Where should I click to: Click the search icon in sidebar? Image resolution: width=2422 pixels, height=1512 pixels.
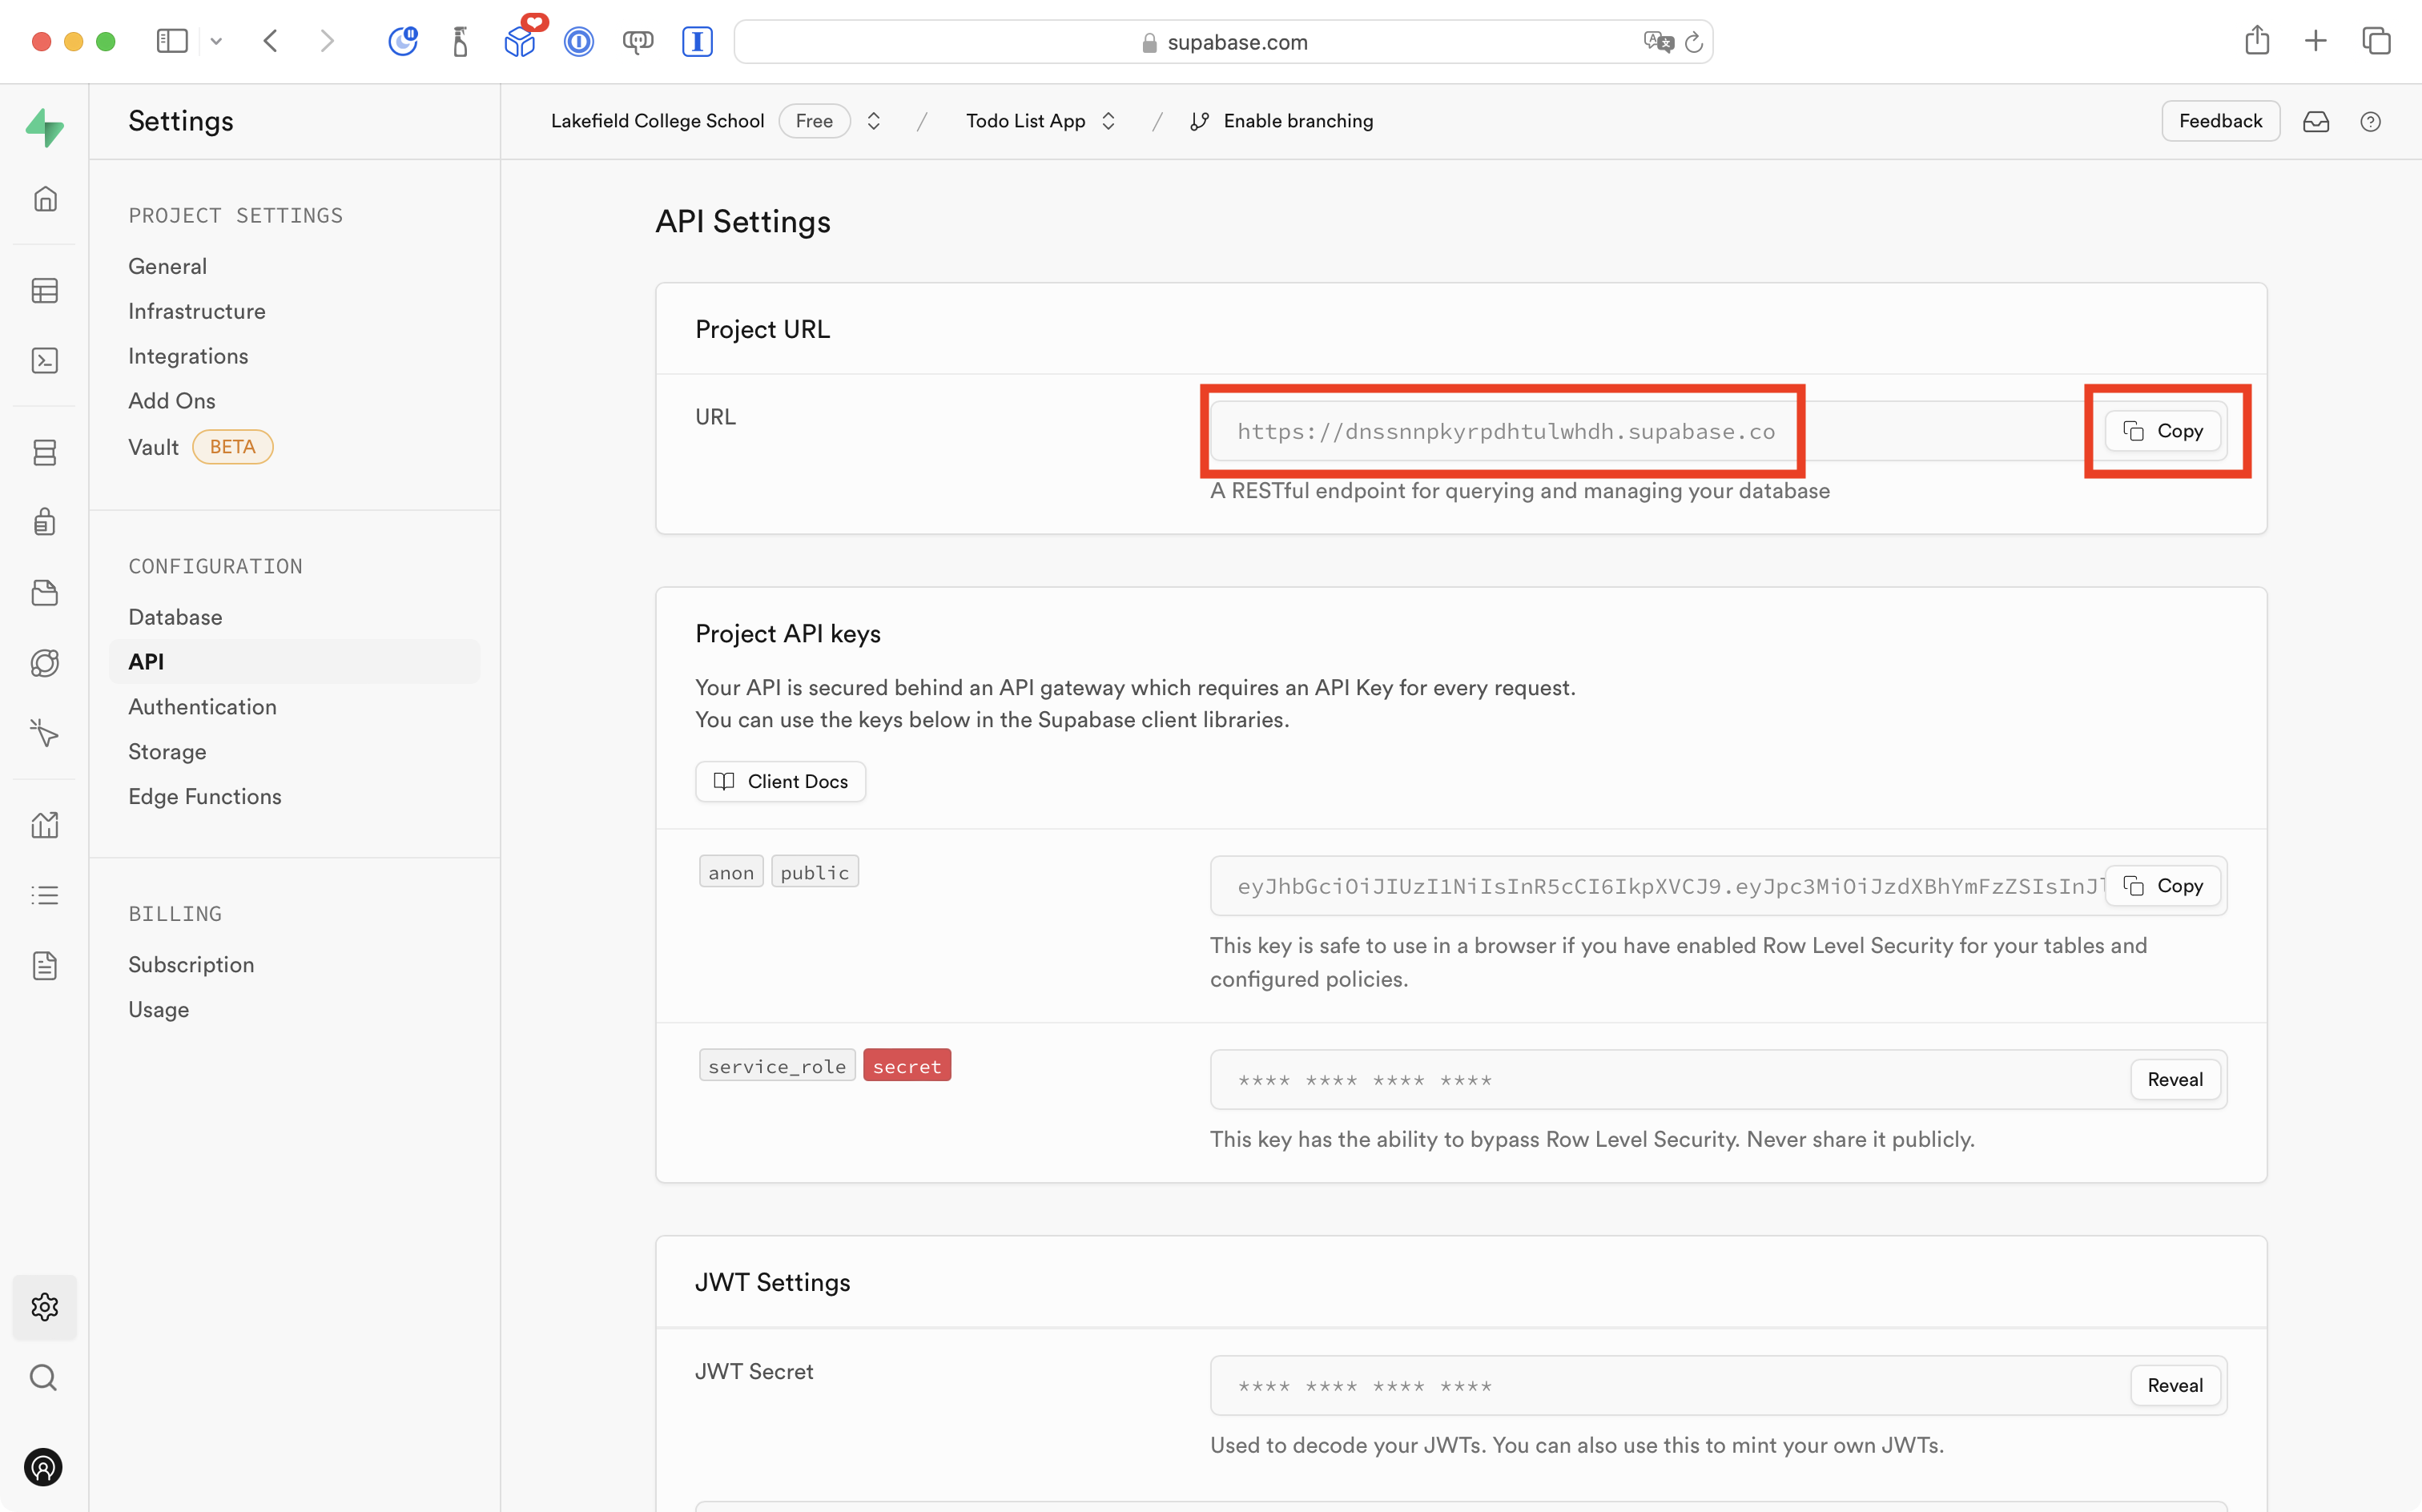click(x=43, y=1378)
